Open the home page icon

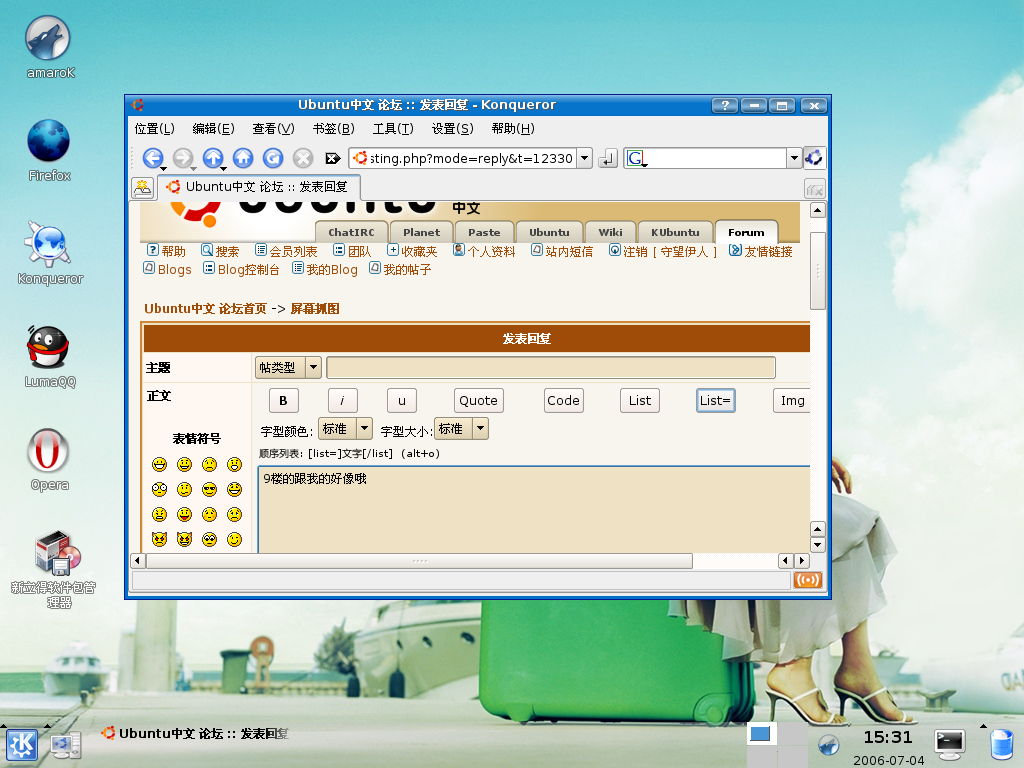click(x=243, y=158)
